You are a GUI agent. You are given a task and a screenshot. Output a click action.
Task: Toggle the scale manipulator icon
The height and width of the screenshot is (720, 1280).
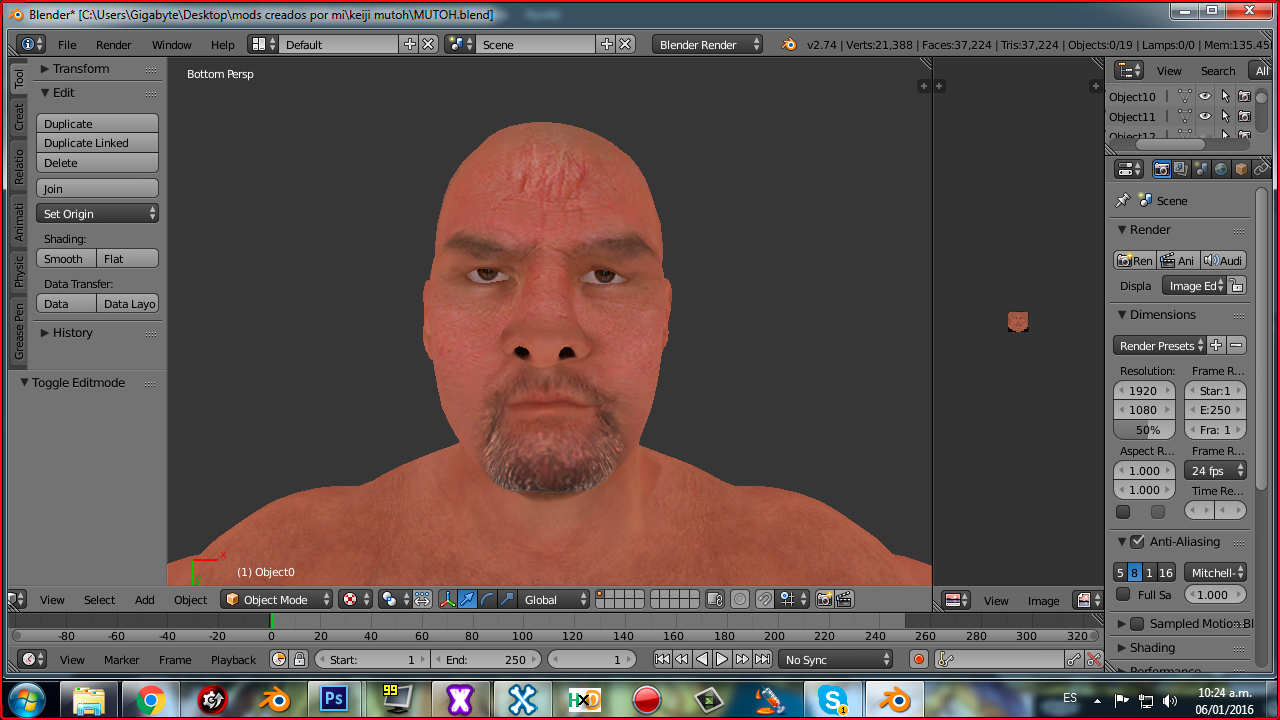(x=507, y=600)
